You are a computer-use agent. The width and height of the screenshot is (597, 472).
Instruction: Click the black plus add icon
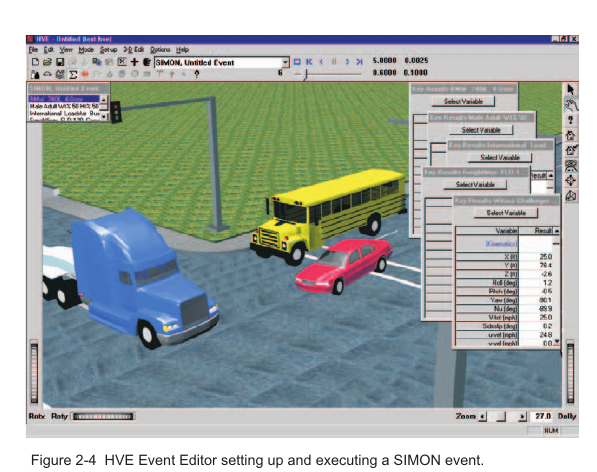134,62
